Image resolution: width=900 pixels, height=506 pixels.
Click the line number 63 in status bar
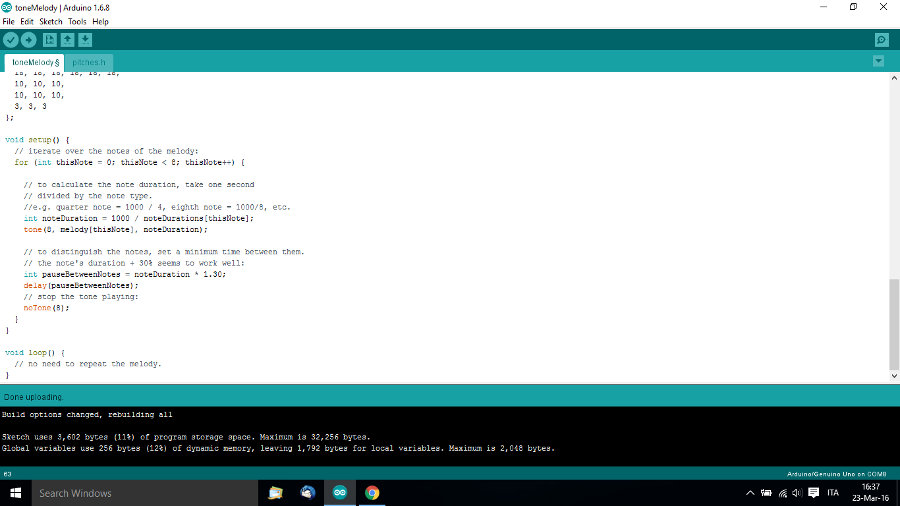click(7, 474)
